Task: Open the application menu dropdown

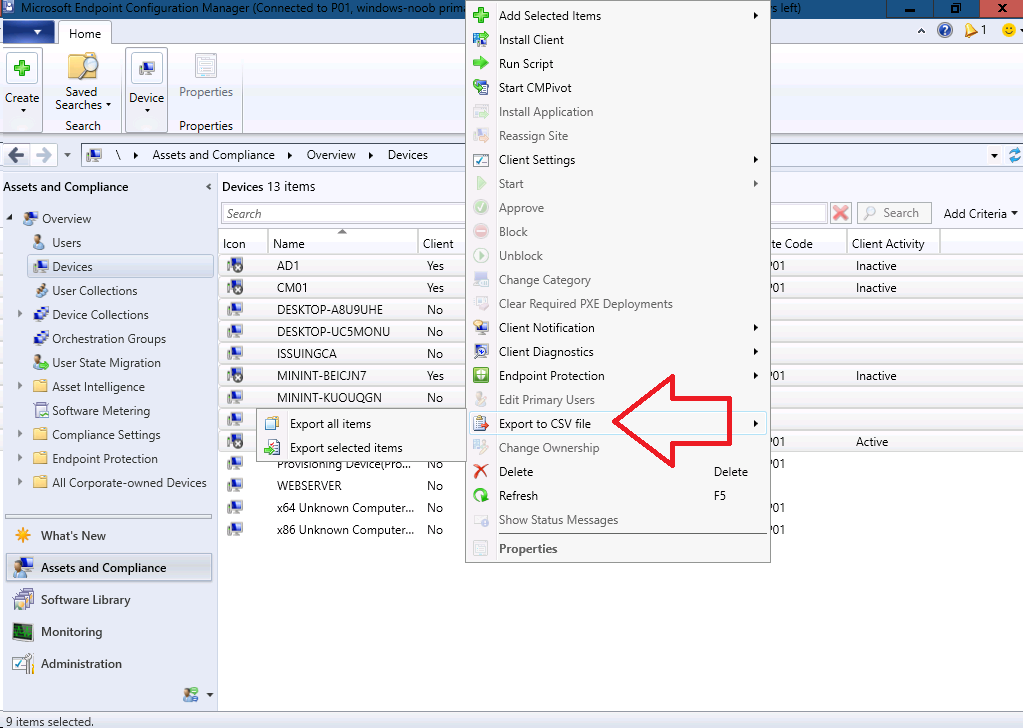Action: tap(29, 31)
